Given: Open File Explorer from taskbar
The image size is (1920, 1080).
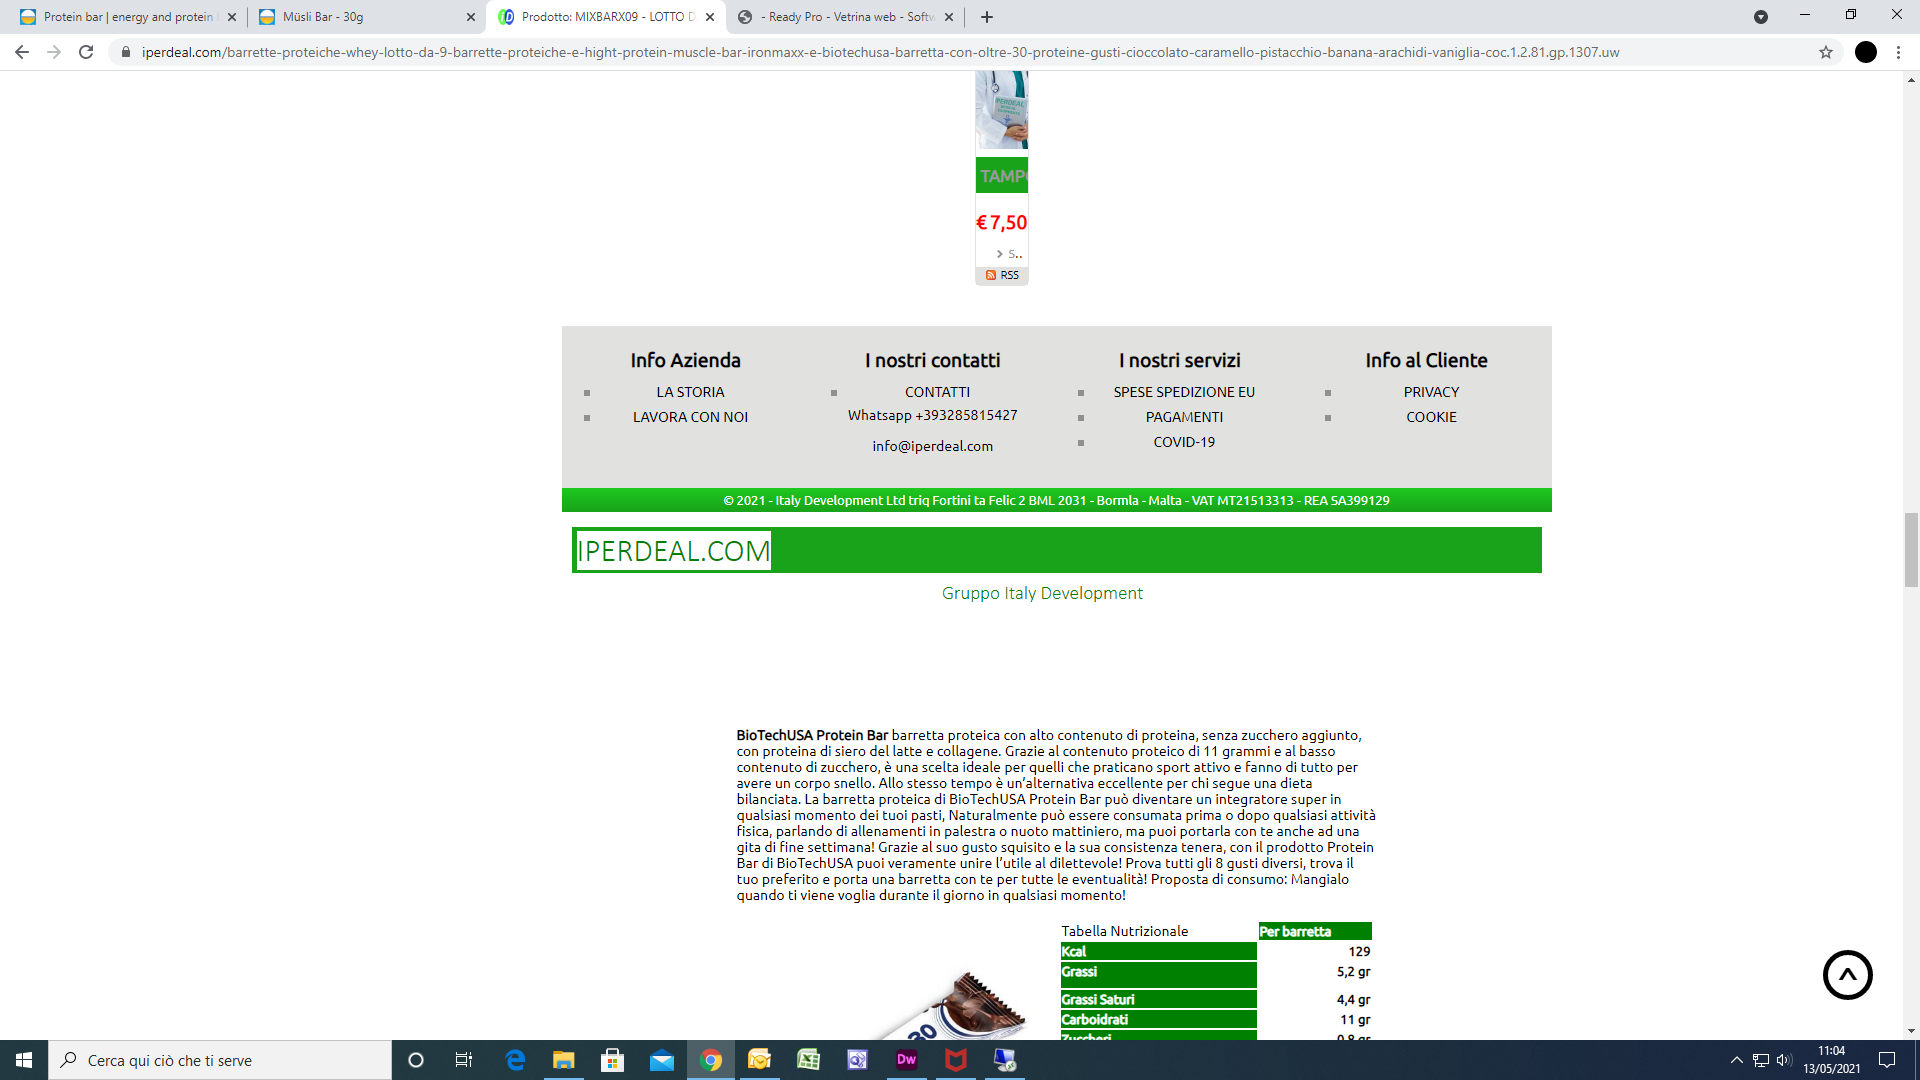Looking at the screenshot, I should [564, 1060].
